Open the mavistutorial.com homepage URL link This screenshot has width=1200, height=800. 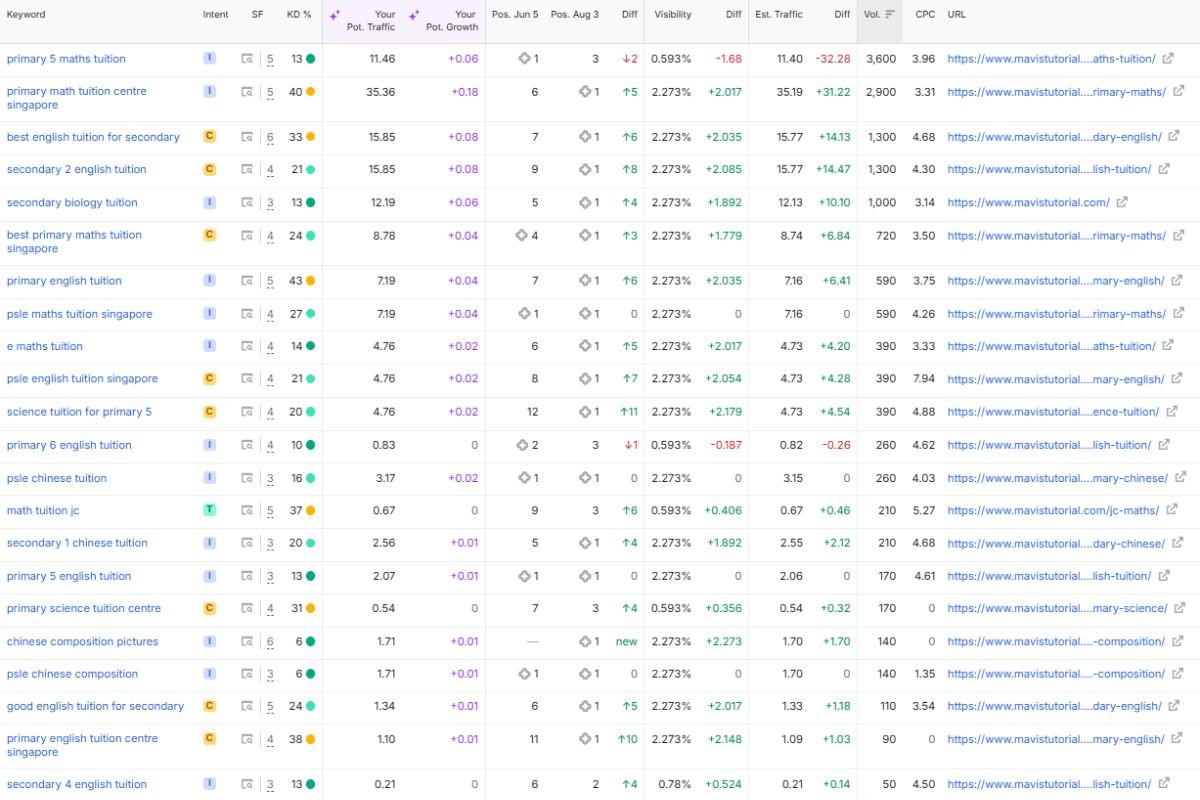tap(1028, 203)
